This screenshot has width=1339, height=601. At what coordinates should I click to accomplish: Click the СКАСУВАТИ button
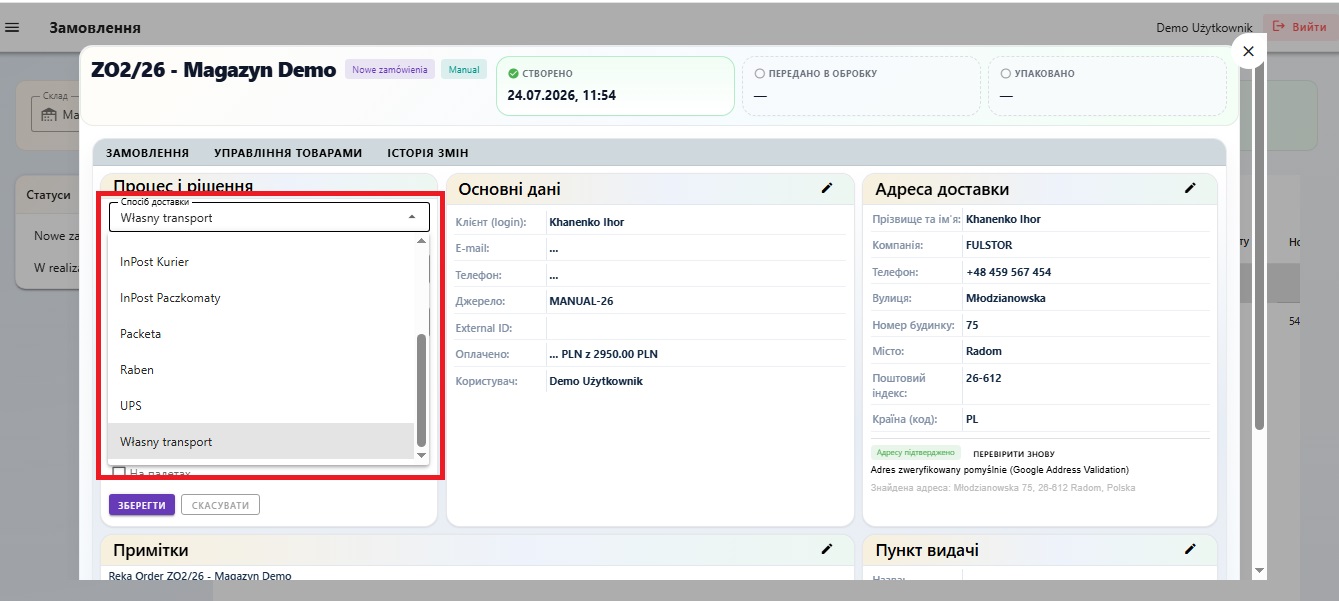point(220,505)
